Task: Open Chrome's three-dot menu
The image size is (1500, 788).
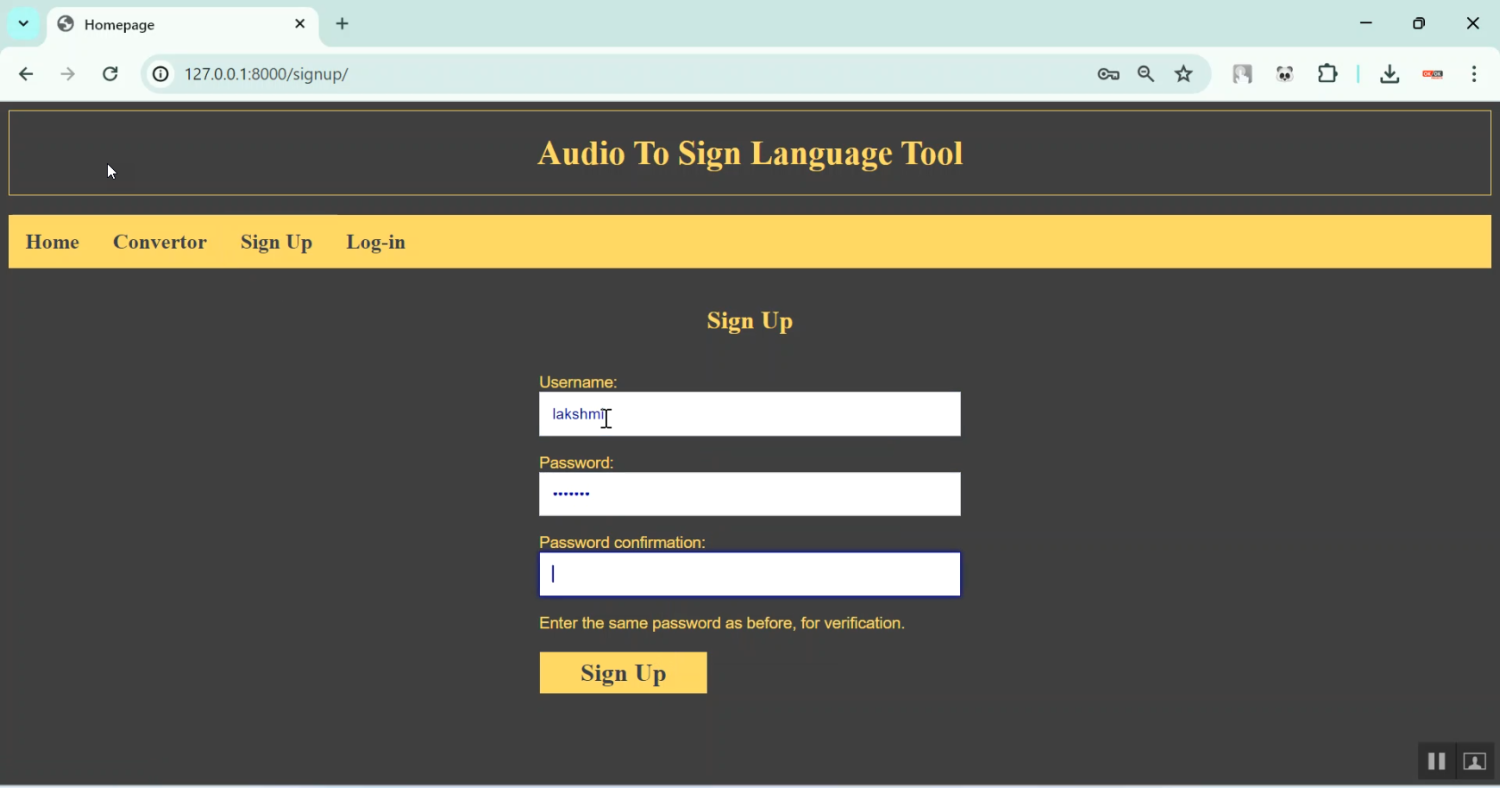Action: pos(1474,74)
